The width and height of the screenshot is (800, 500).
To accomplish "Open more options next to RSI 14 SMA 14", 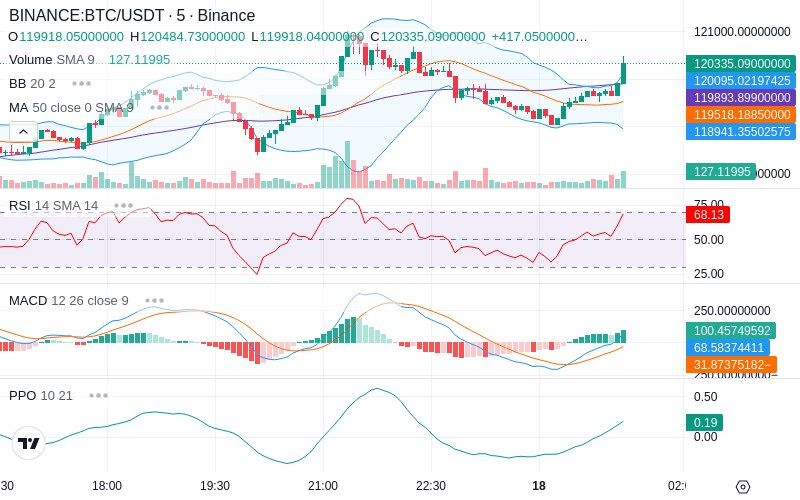I will tap(123, 206).
